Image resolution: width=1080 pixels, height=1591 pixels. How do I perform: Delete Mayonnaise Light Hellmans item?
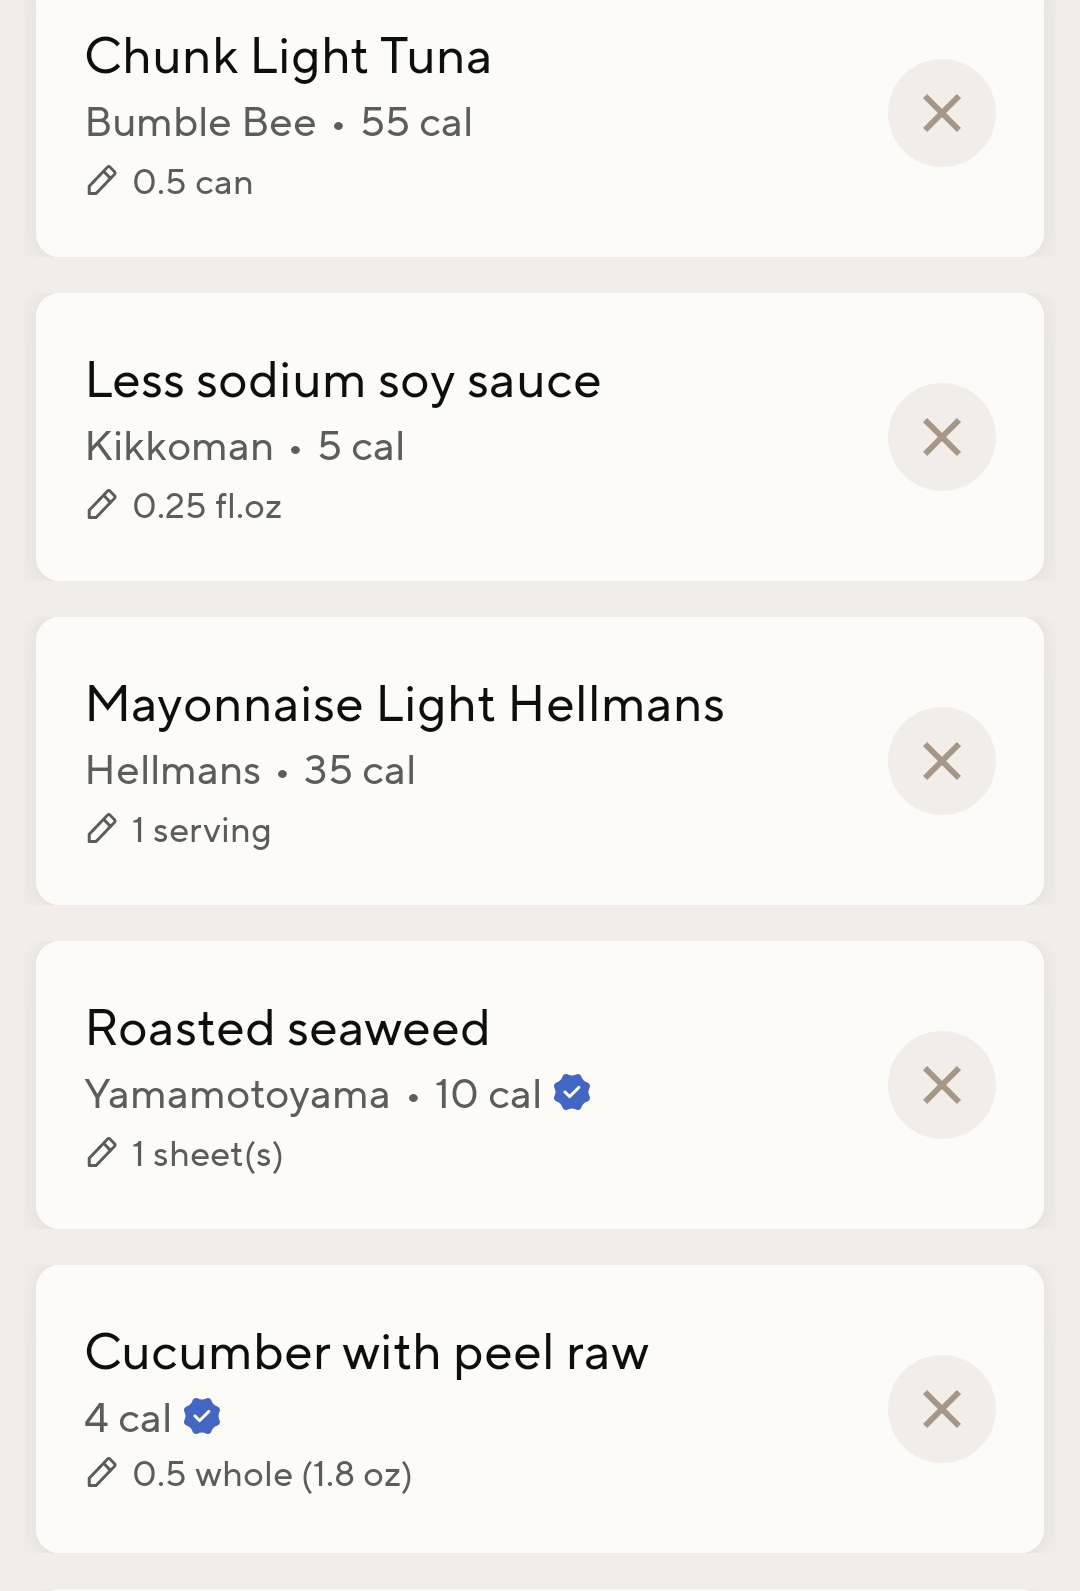point(942,761)
